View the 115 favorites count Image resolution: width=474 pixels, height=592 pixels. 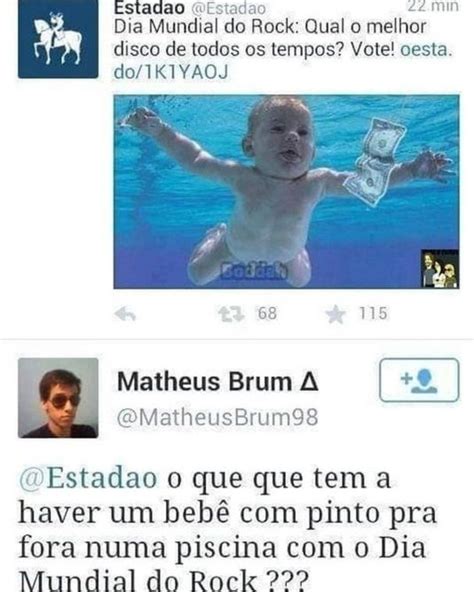coord(373,314)
